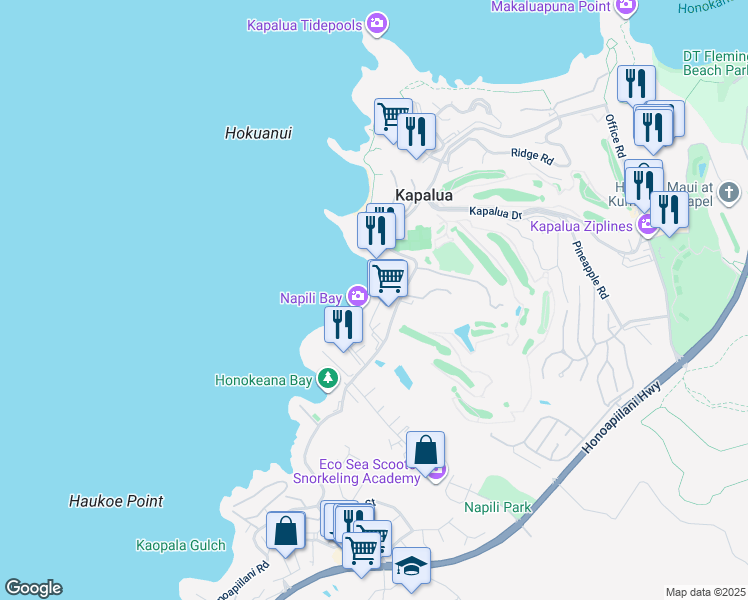Select the Kapalua Dr road label
Screen dimensions: 748x600
tap(495, 213)
